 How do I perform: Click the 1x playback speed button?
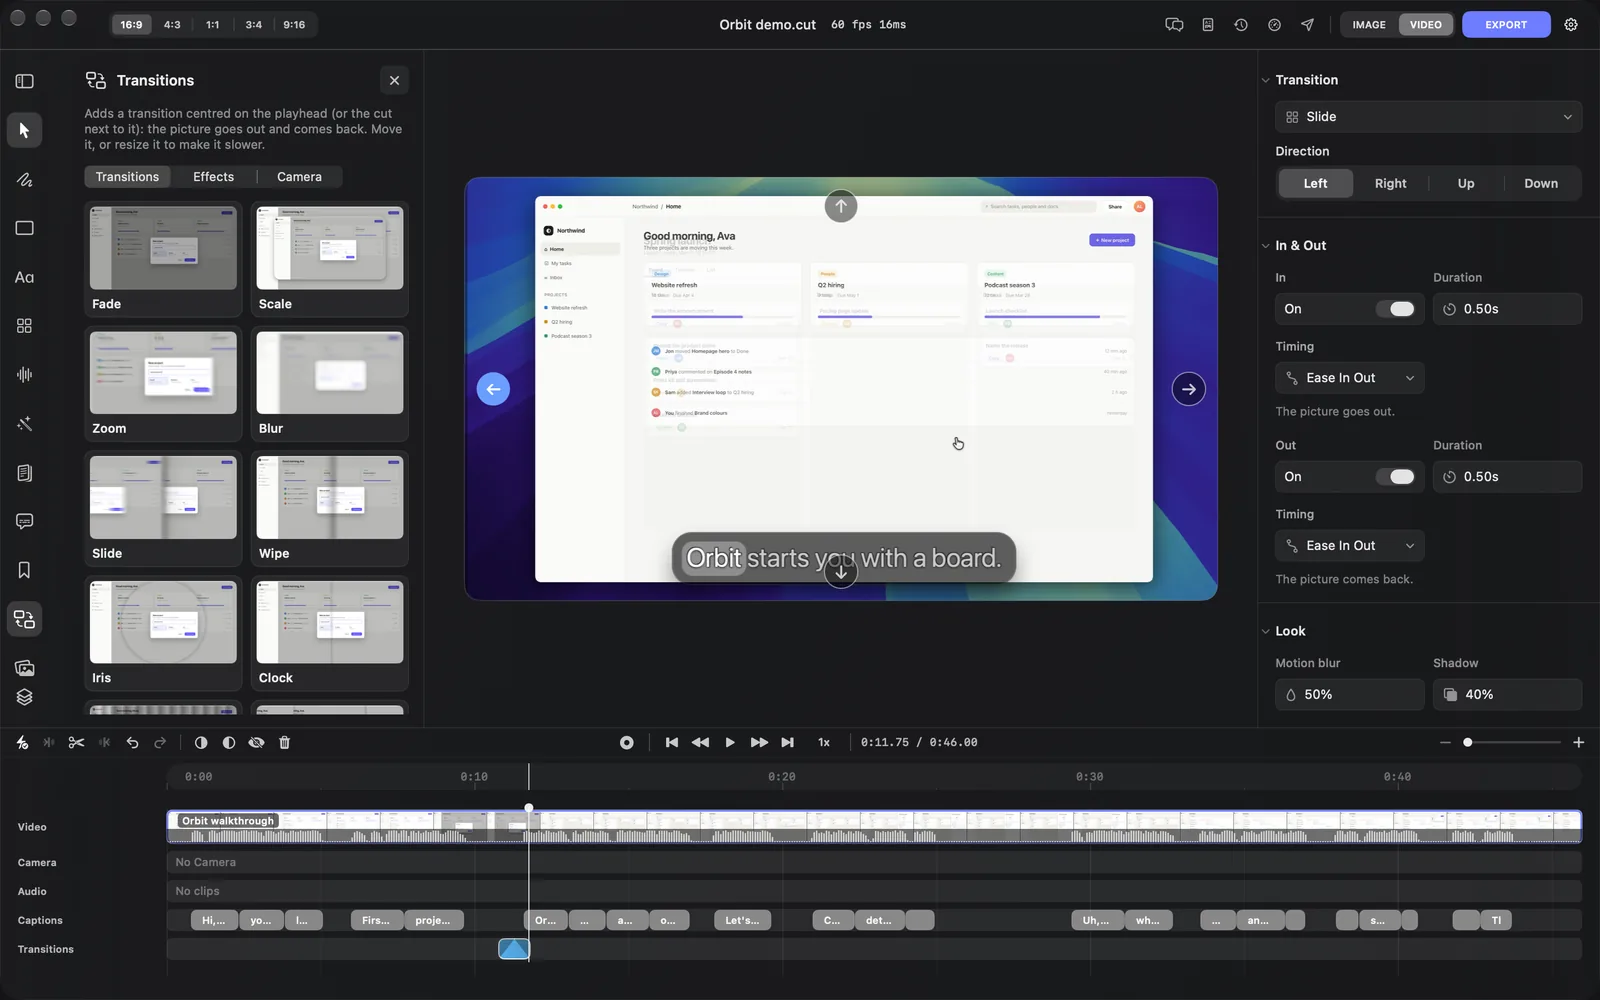(824, 742)
